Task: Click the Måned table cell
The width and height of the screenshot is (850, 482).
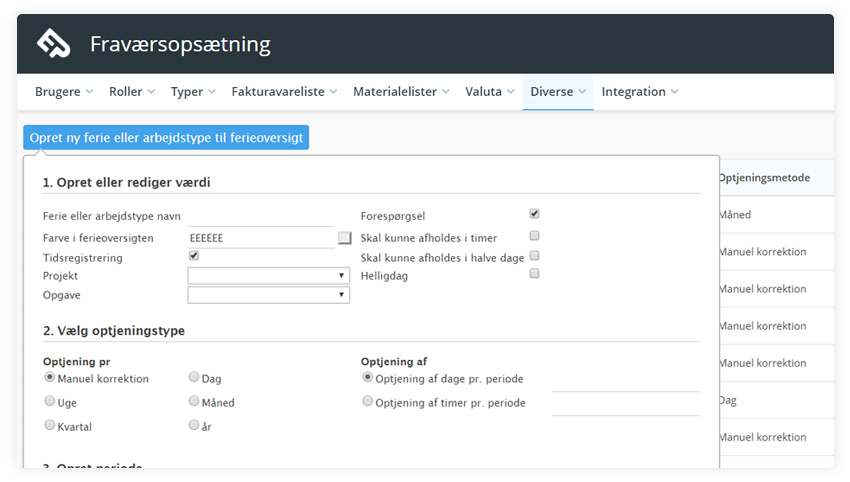Action: (735, 215)
